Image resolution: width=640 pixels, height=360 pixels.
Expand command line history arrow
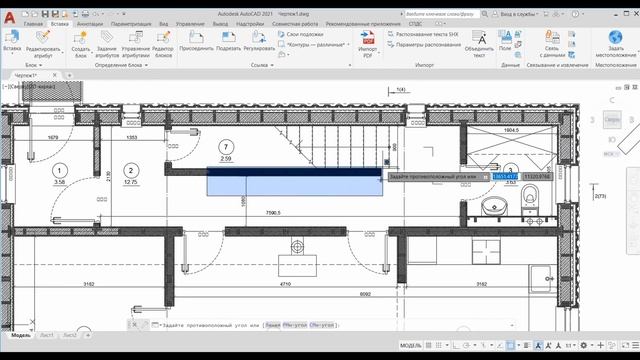point(512,325)
